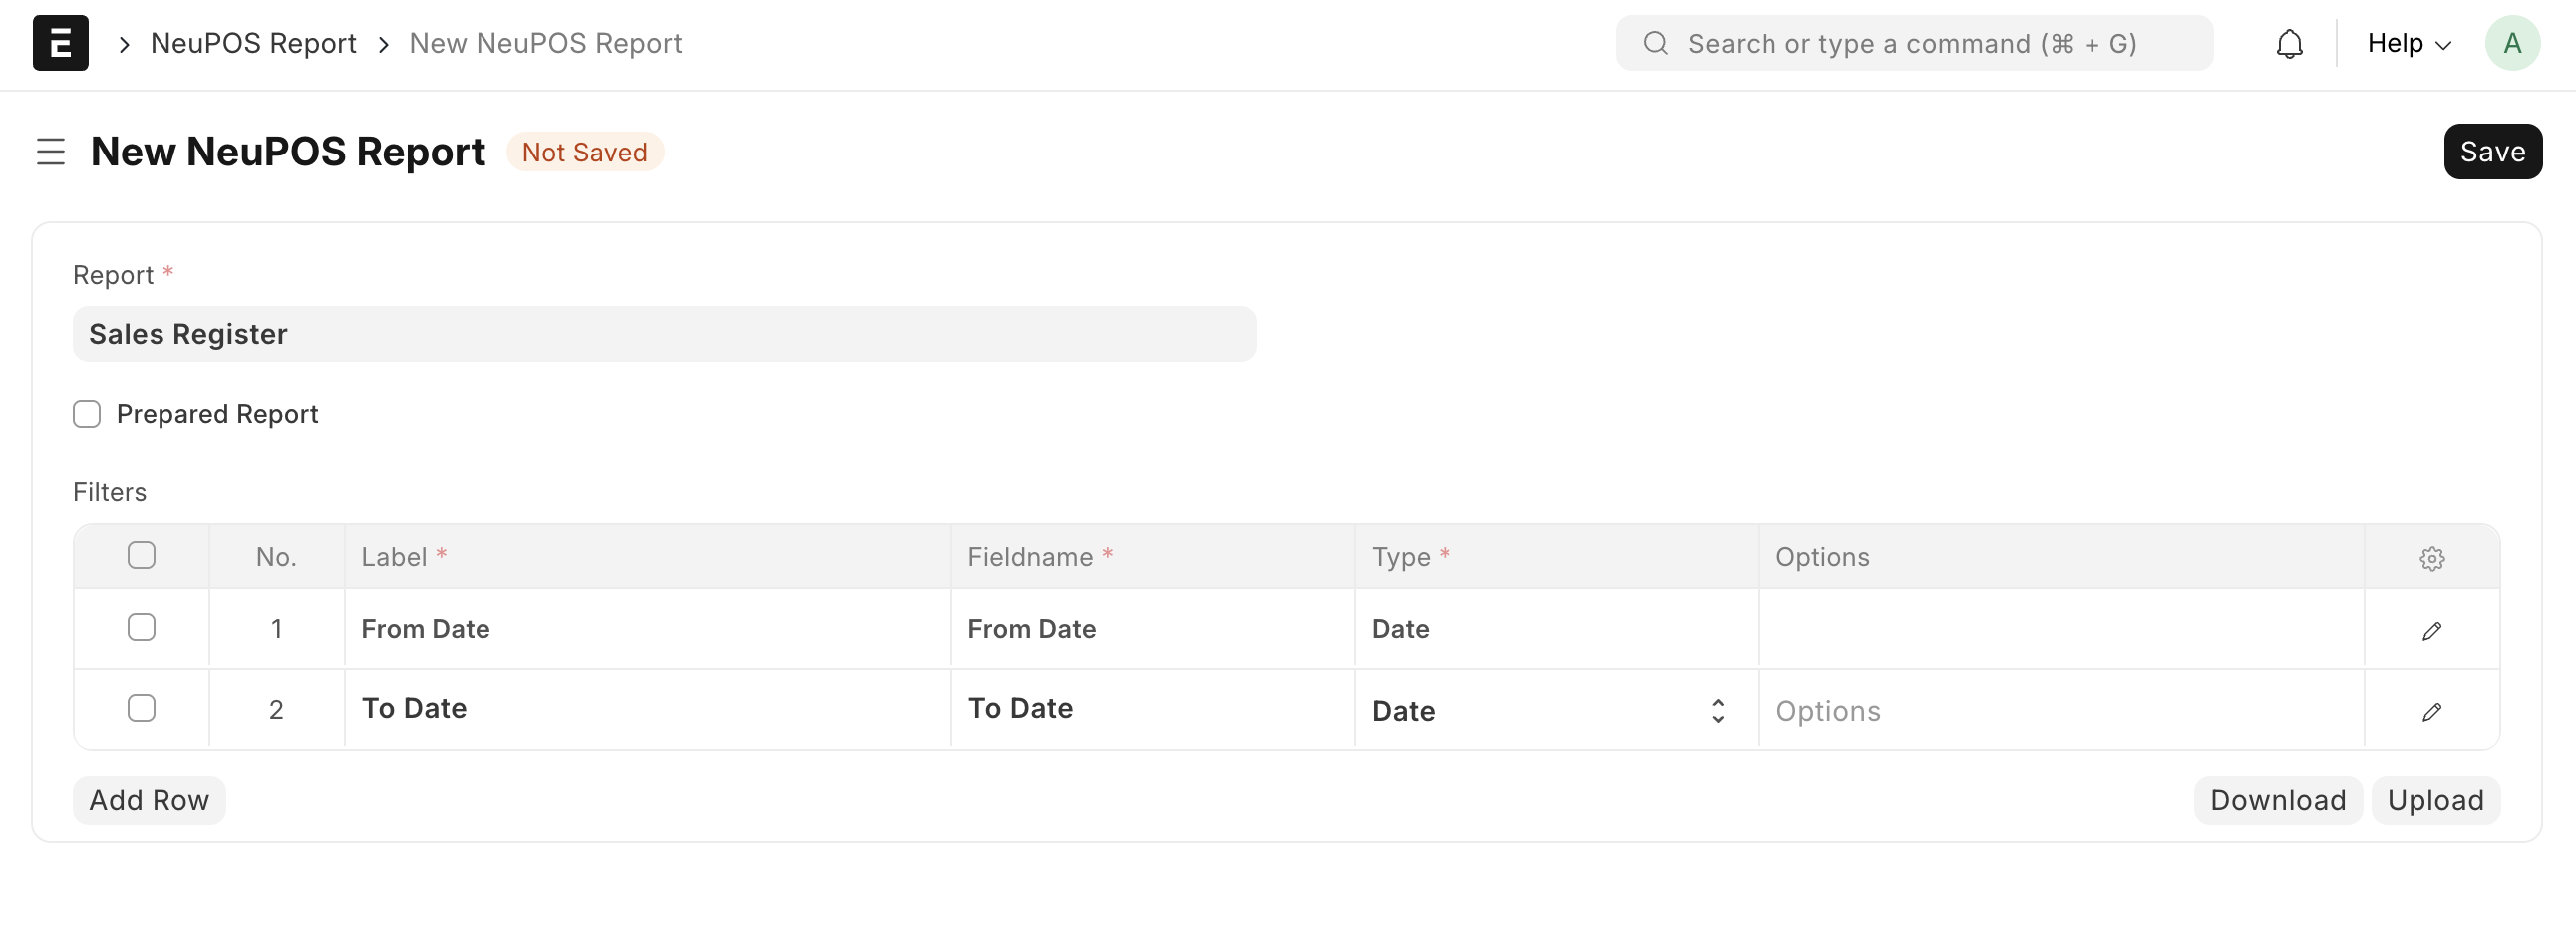2576x927 pixels.
Task: Click row number 2 in Filters table
Action: [276, 710]
